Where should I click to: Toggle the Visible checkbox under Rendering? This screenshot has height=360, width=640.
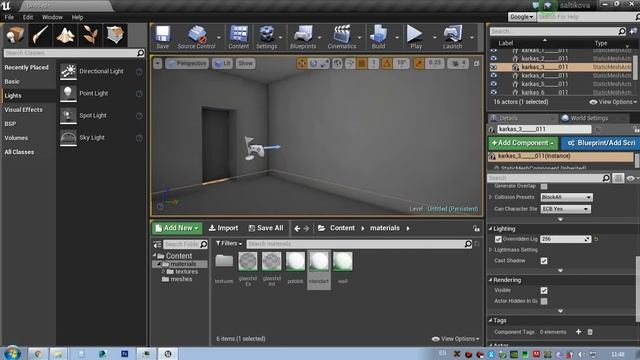click(x=544, y=291)
